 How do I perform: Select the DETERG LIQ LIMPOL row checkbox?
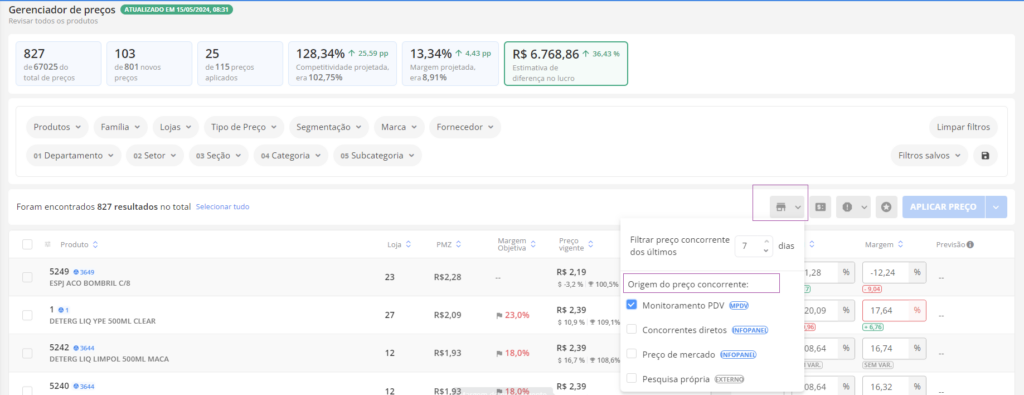(27, 353)
